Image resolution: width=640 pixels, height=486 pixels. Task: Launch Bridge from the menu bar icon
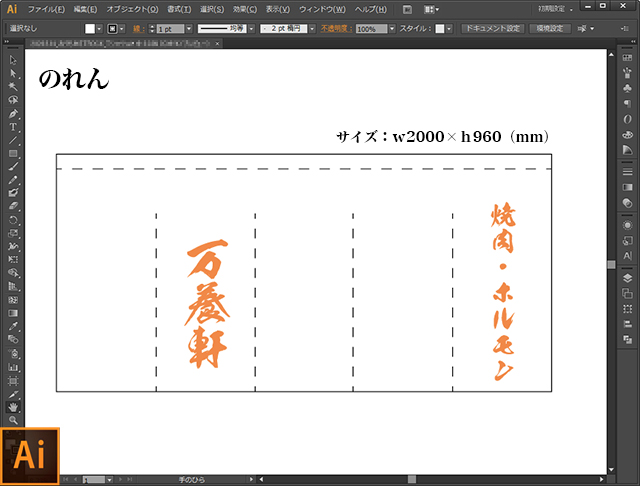click(x=407, y=9)
